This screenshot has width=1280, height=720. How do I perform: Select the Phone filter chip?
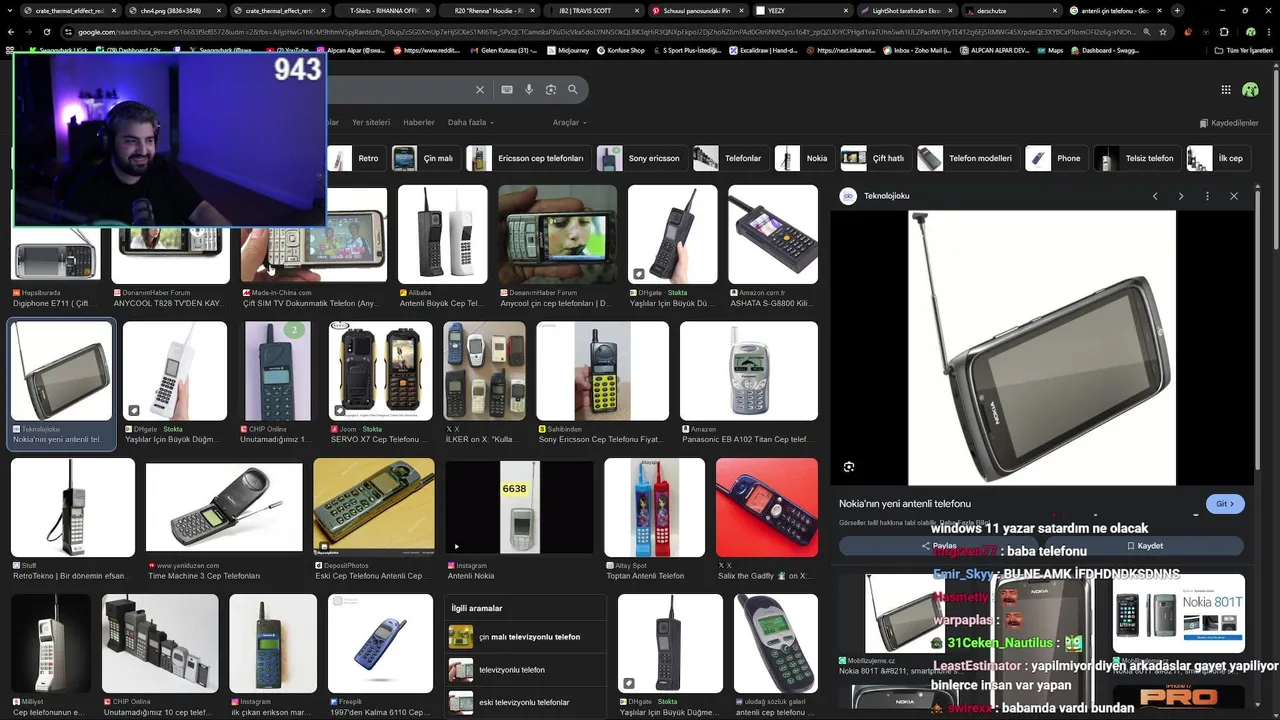click(x=1056, y=158)
